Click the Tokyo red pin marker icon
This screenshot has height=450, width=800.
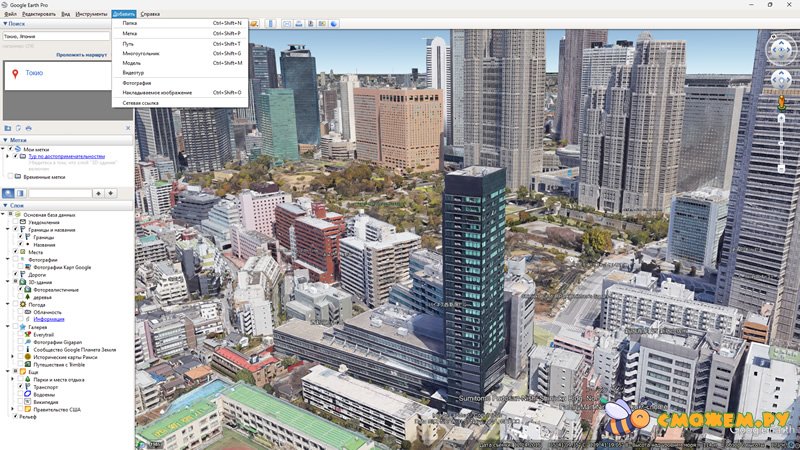pos(15,73)
